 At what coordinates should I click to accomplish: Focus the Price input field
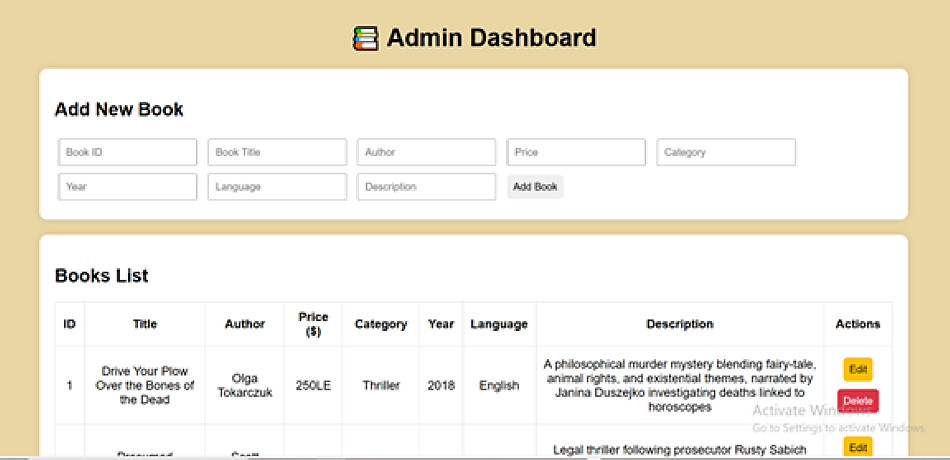point(576,152)
